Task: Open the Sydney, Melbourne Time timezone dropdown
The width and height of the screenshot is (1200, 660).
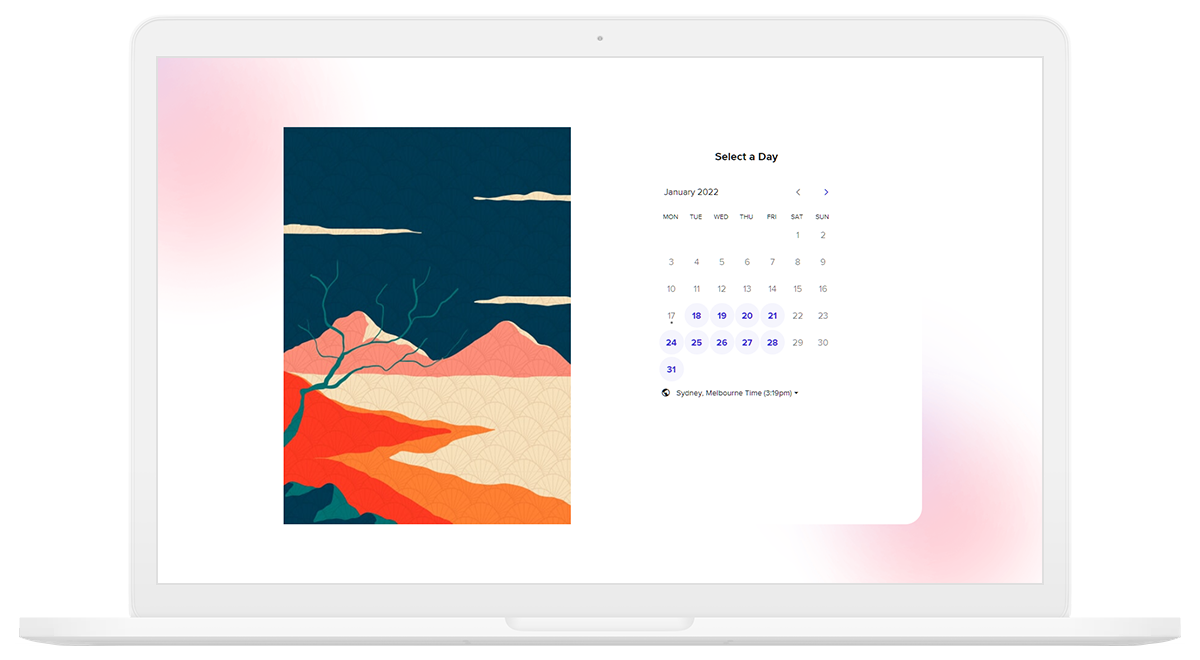Action: (x=736, y=393)
